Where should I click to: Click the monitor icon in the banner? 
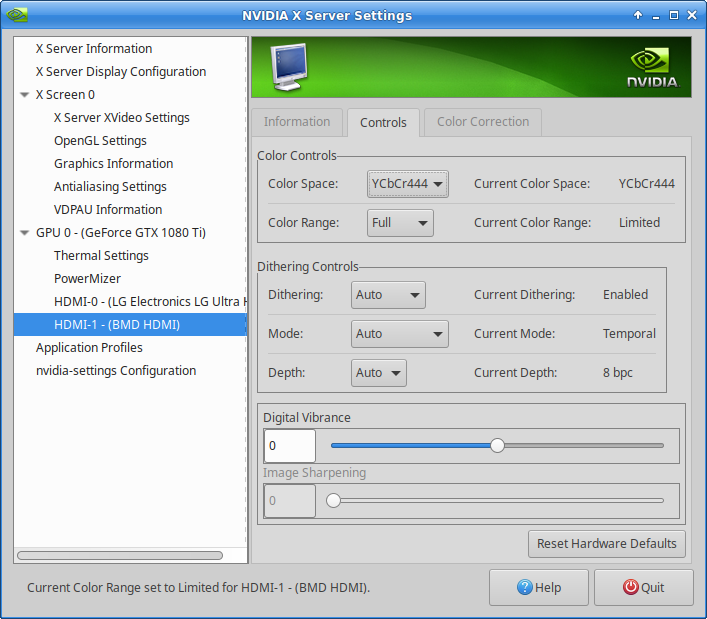pyautogui.click(x=287, y=68)
